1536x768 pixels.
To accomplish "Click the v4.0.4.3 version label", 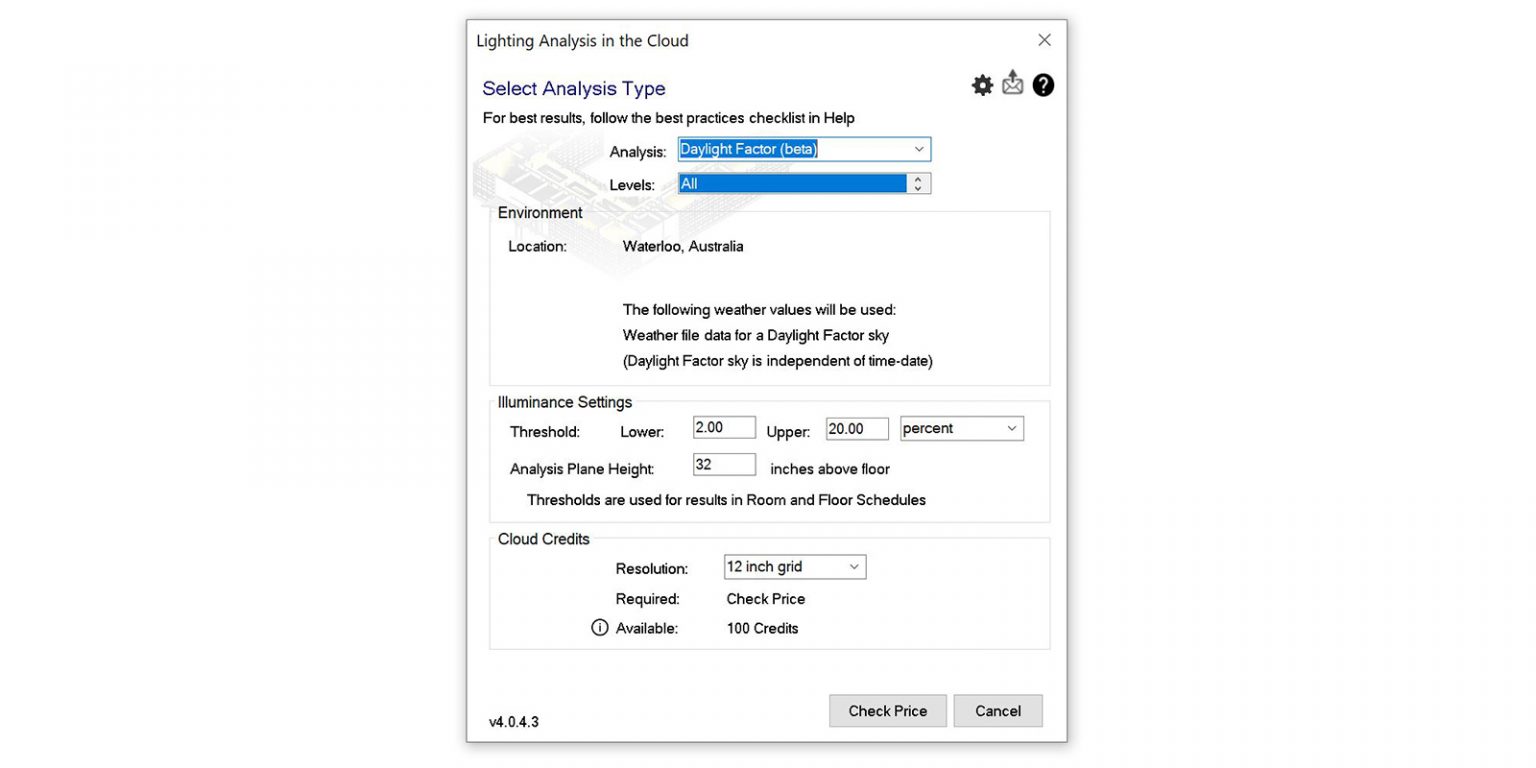I will [513, 721].
